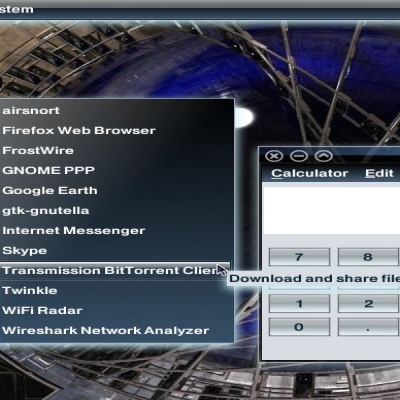Open airsnort from the Internet menu
The image size is (400, 400).
(116, 110)
